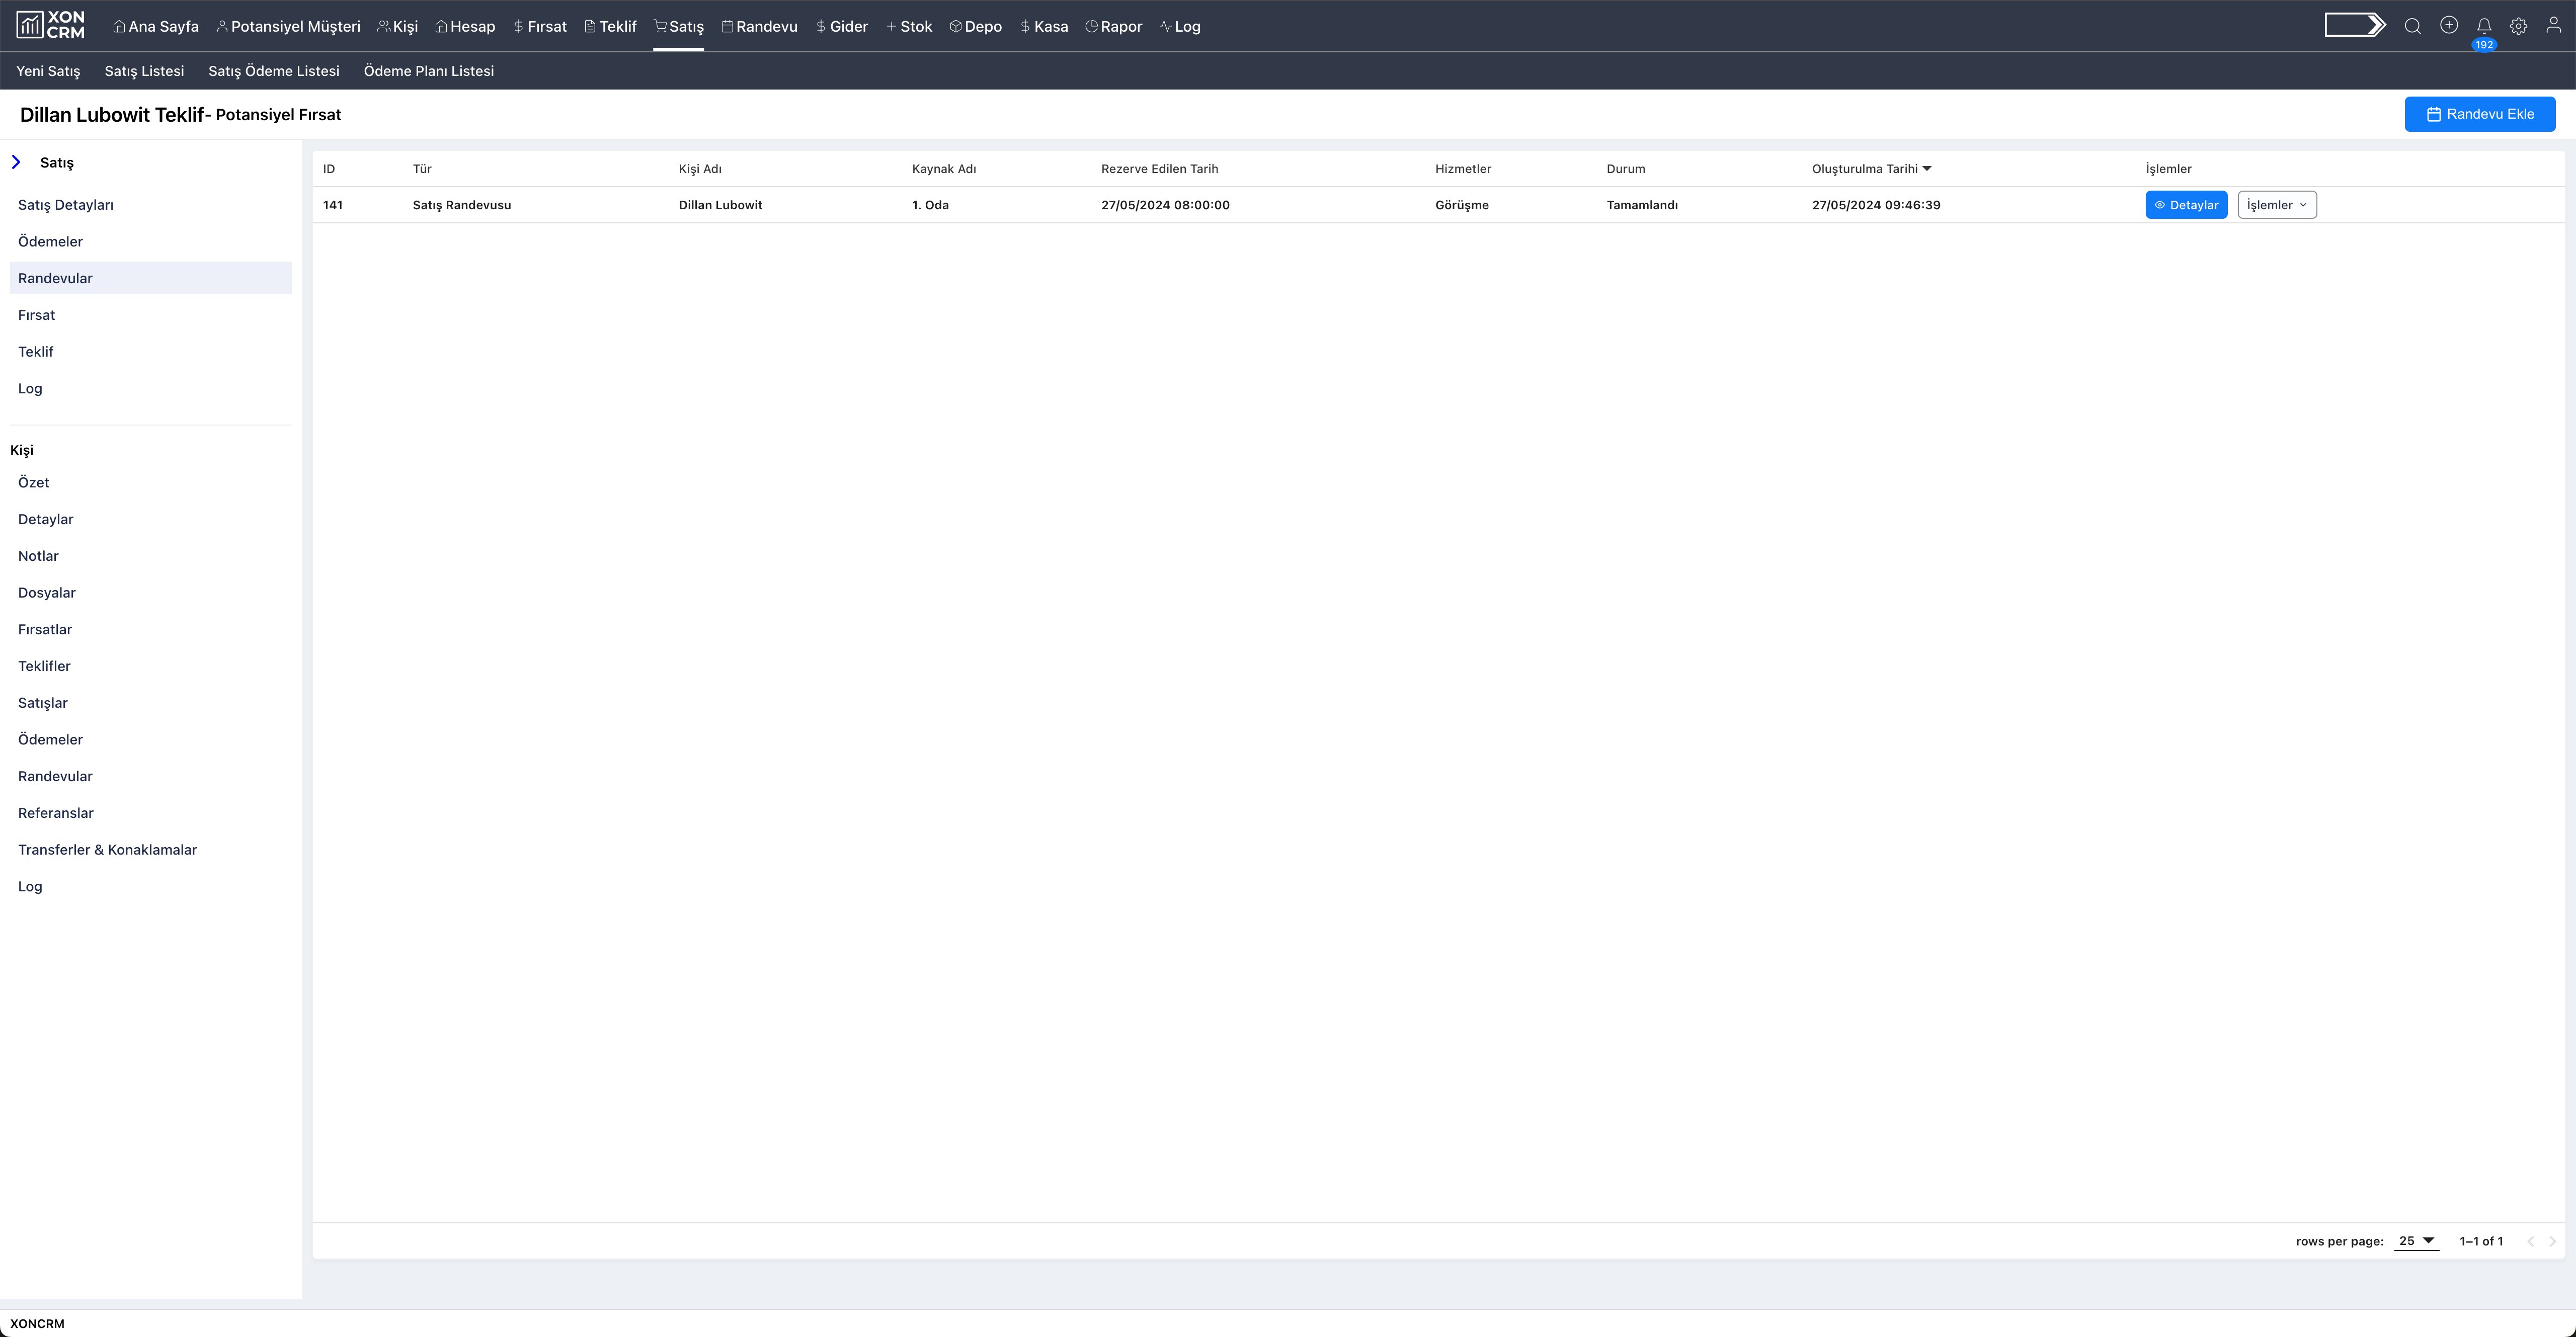Click Satış Randevusu cell

[461, 205]
